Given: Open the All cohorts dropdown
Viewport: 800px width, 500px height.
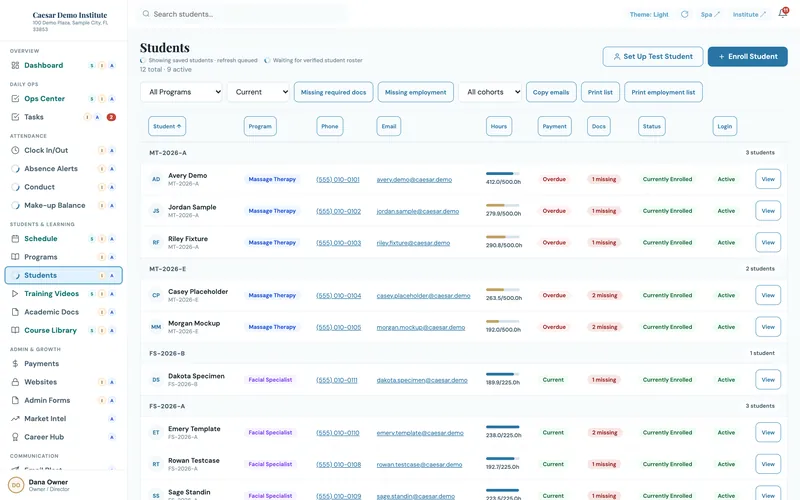Looking at the screenshot, I should pos(490,92).
